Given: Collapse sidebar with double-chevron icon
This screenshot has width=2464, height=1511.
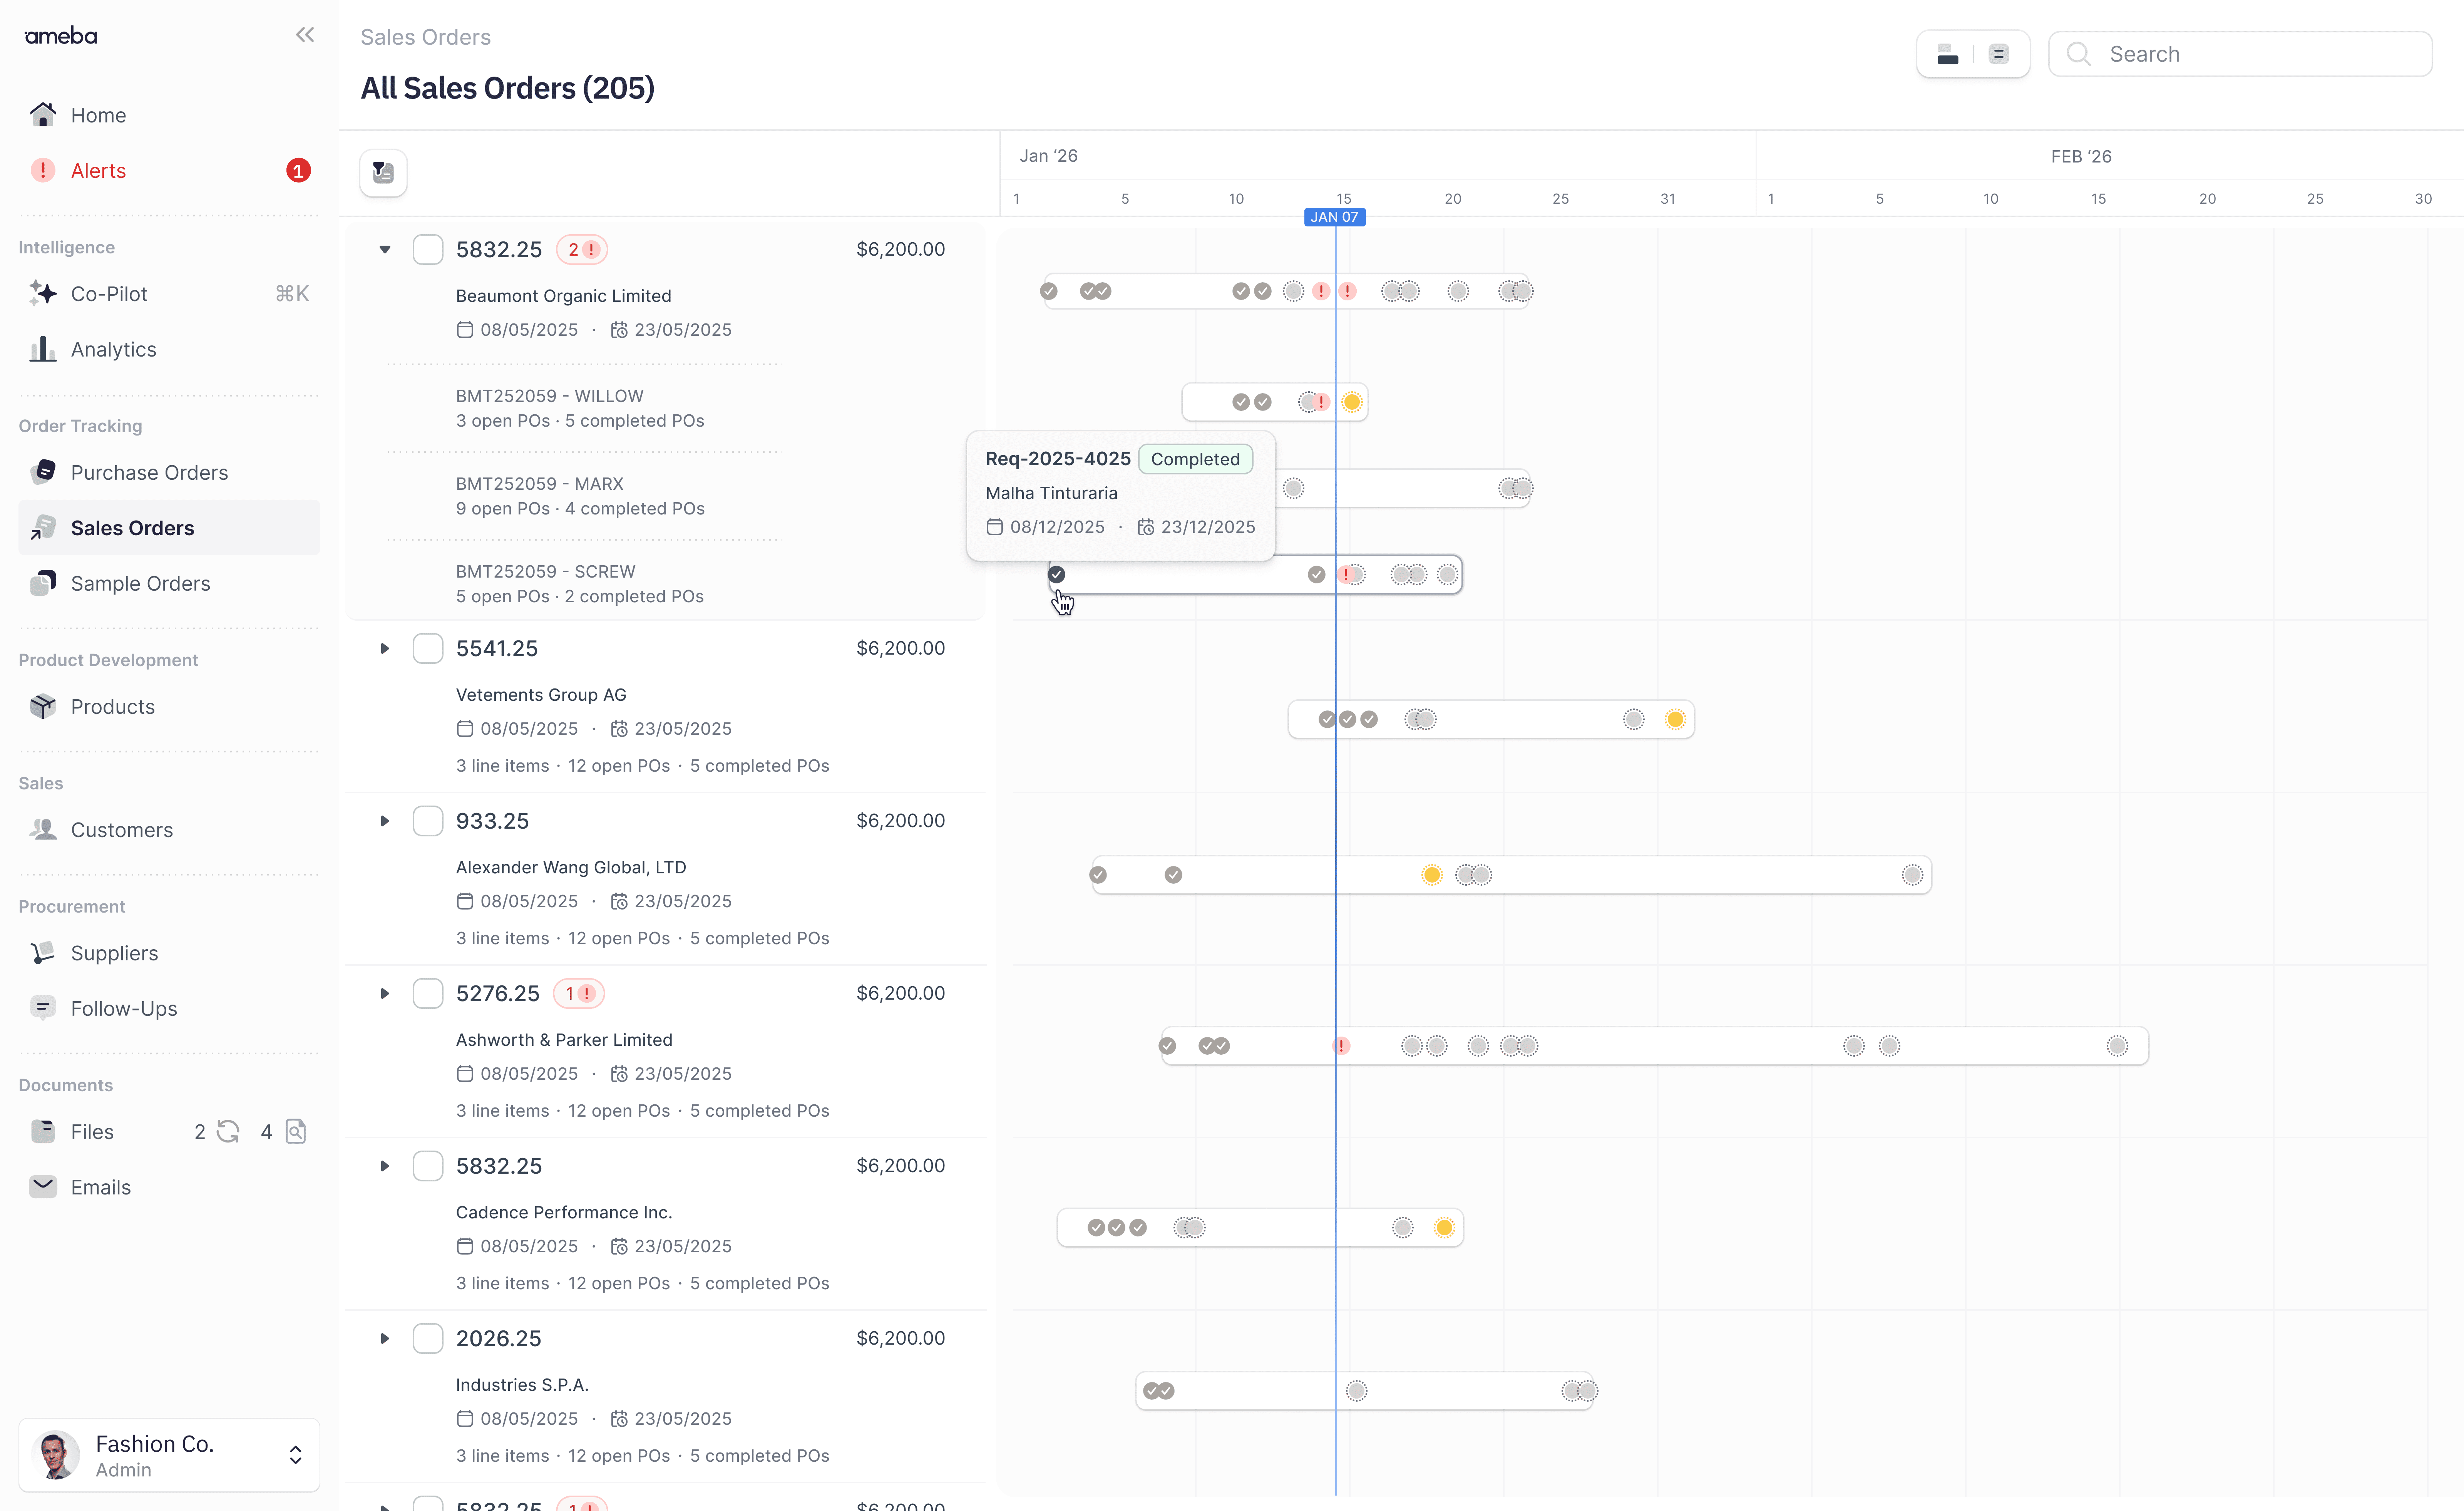Looking at the screenshot, I should point(305,35).
